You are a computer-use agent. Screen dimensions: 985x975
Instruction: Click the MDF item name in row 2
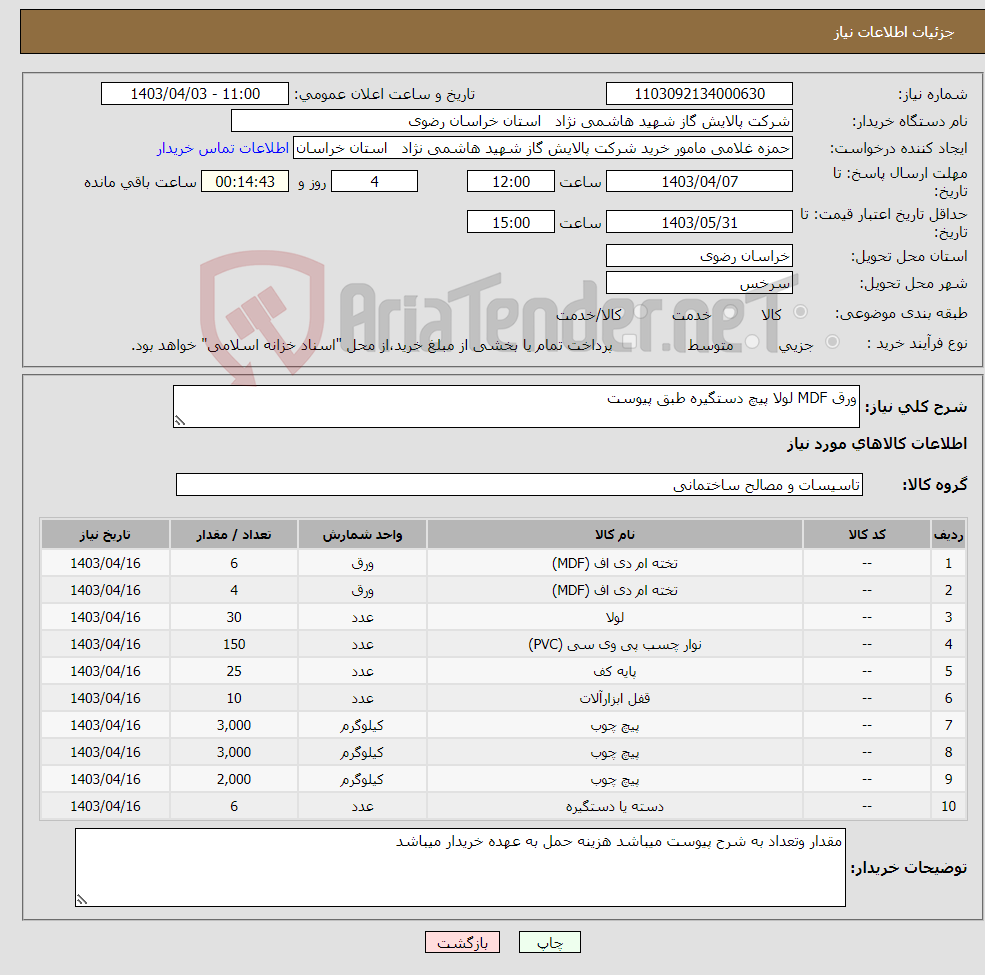point(614,590)
